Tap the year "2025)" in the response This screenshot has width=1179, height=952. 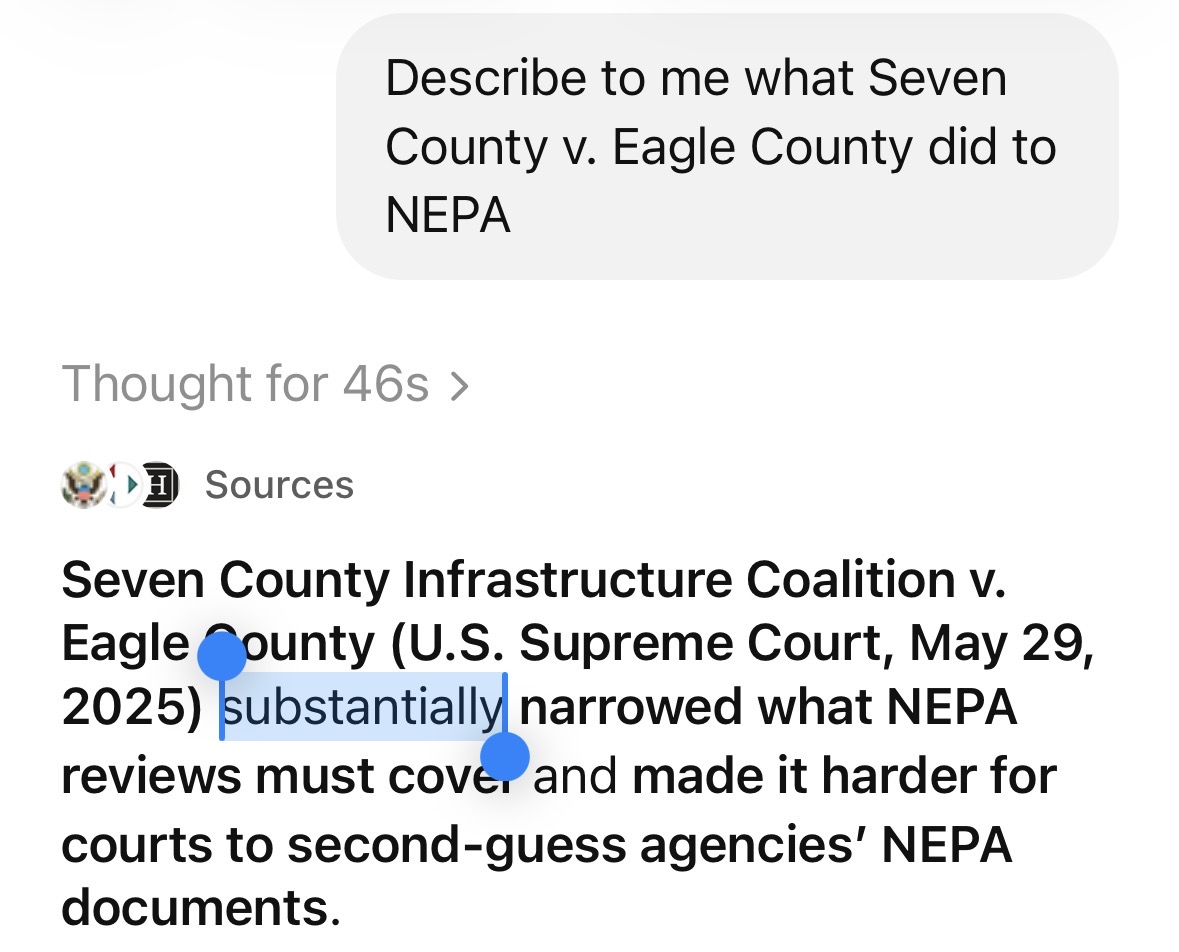[x=132, y=708]
